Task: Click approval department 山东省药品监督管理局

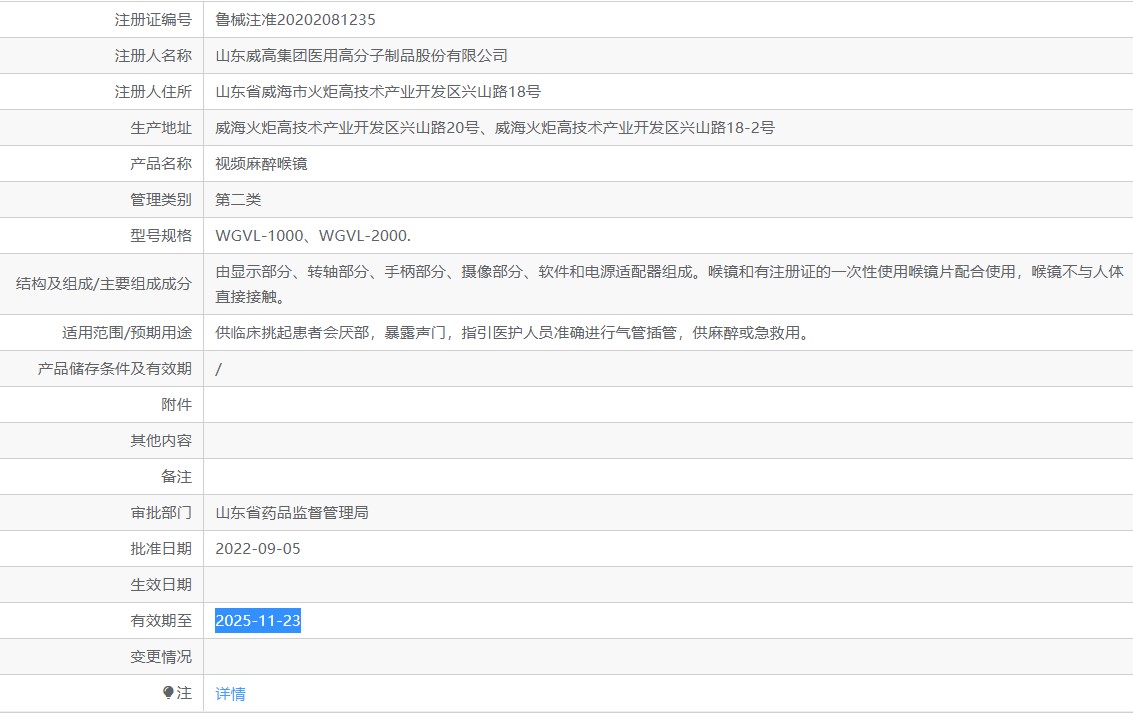Action: coord(292,513)
